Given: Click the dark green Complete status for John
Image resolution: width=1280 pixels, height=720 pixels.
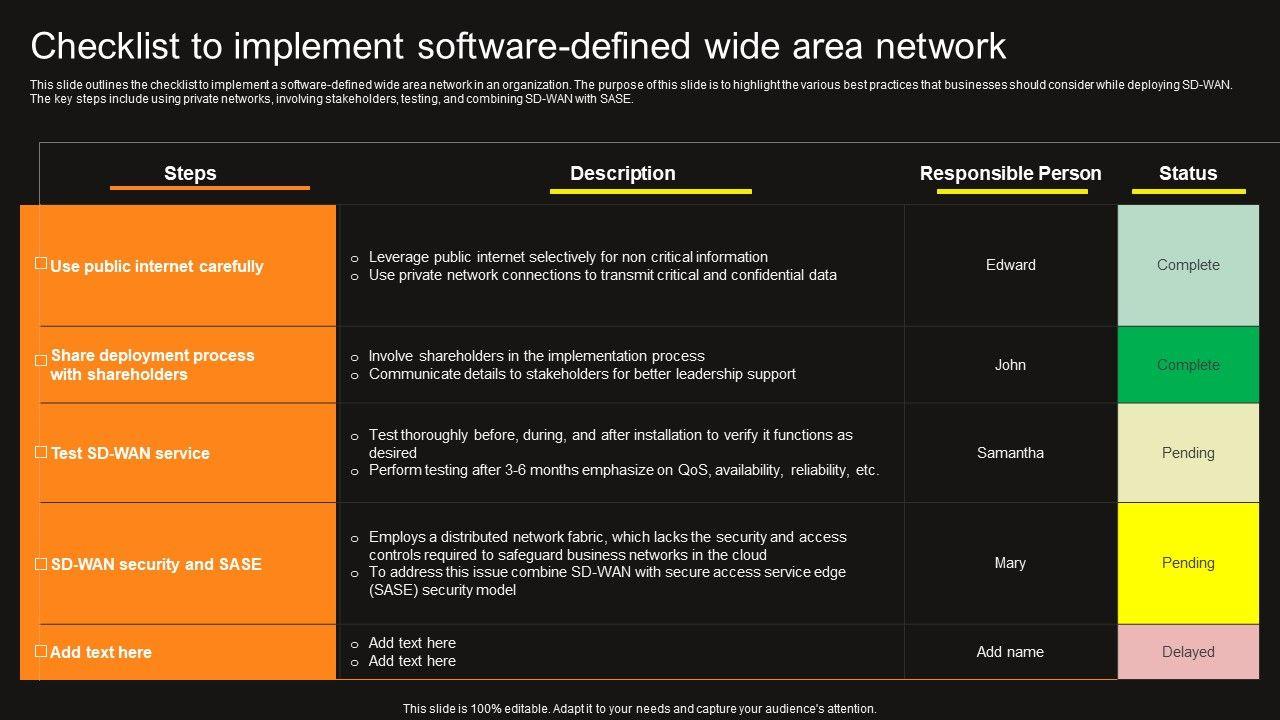Looking at the screenshot, I should click(x=1188, y=365).
